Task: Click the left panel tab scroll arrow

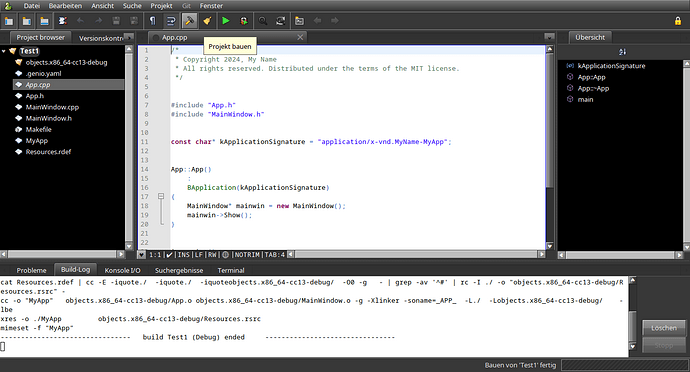Action: click(x=129, y=37)
